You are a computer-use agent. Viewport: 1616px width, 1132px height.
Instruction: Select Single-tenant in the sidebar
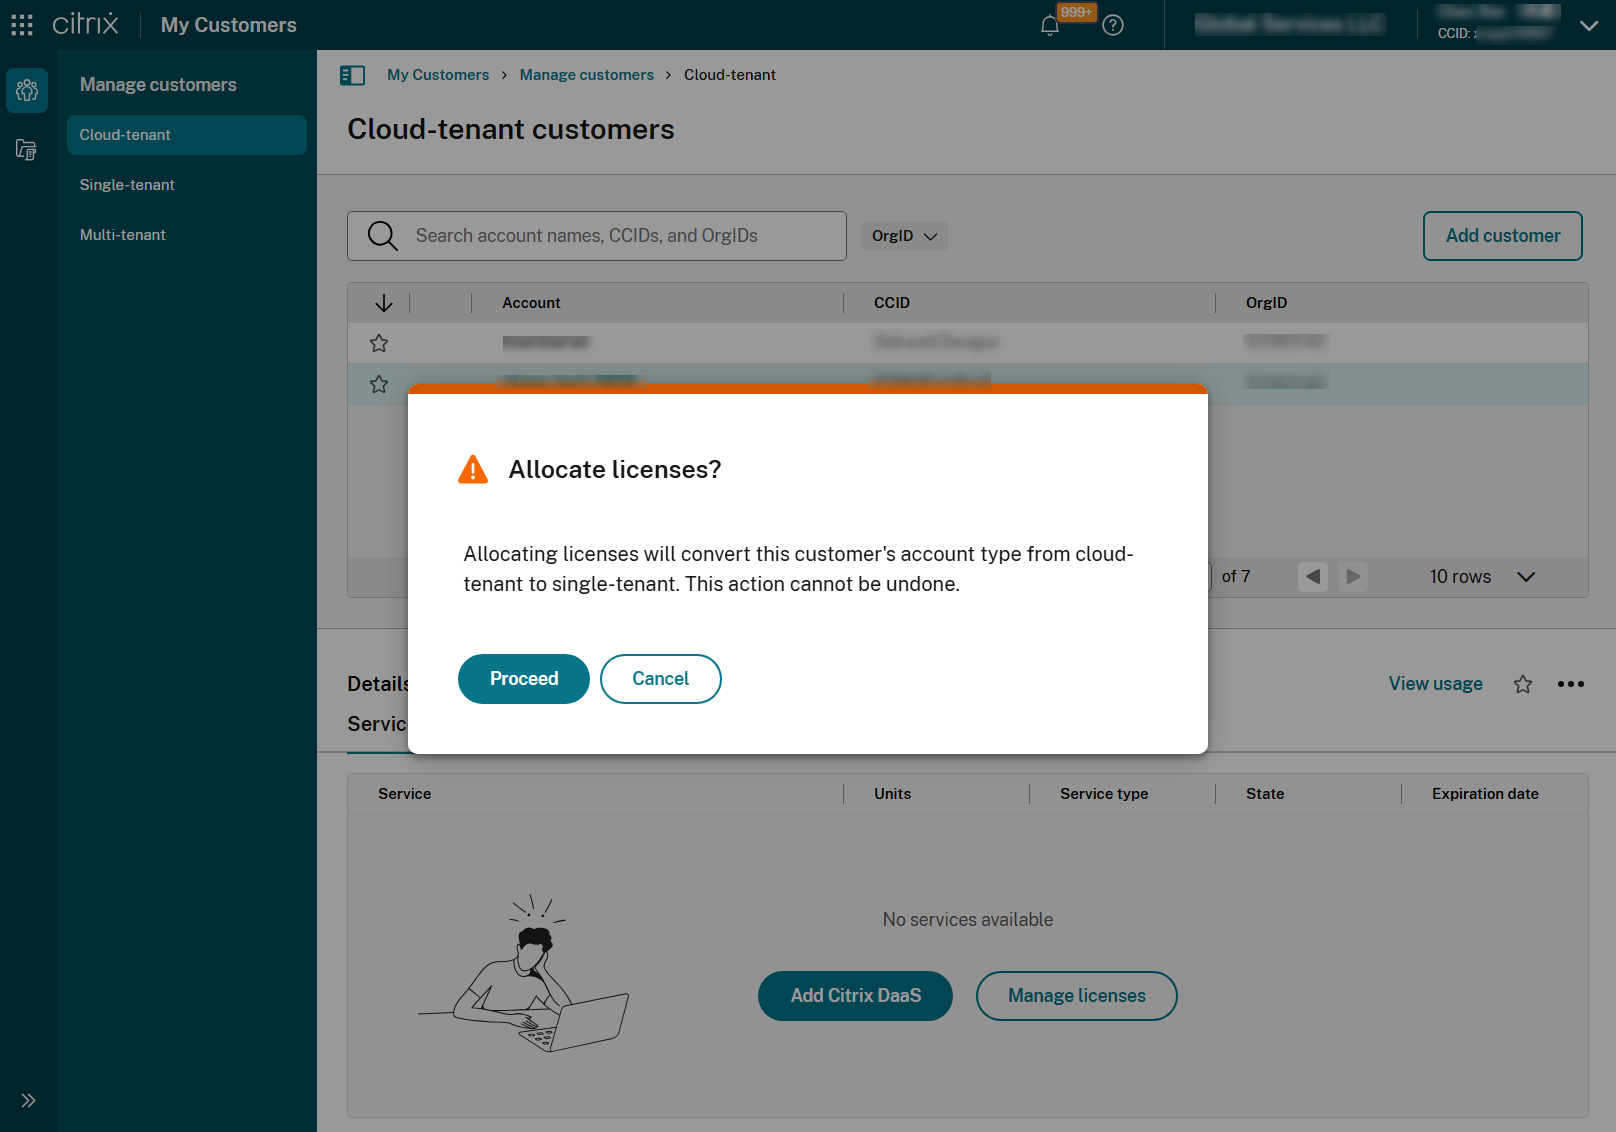[127, 184]
